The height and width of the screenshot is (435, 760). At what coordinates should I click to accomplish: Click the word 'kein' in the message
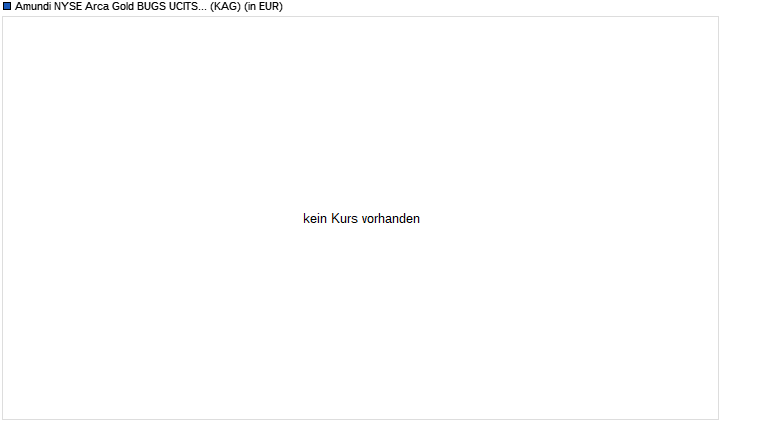coord(315,219)
